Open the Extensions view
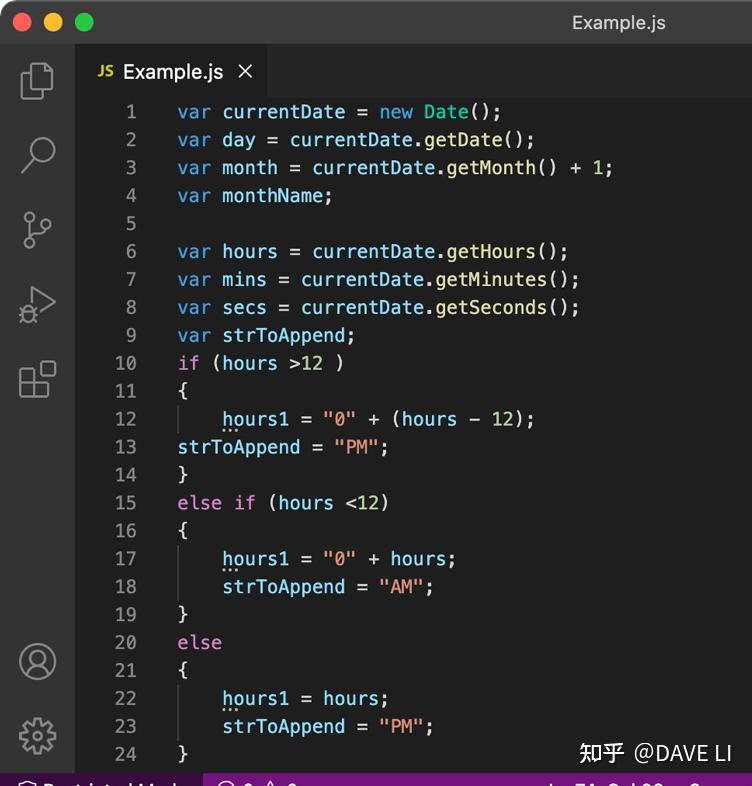Viewport: 752px width, 786px height. [37, 379]
